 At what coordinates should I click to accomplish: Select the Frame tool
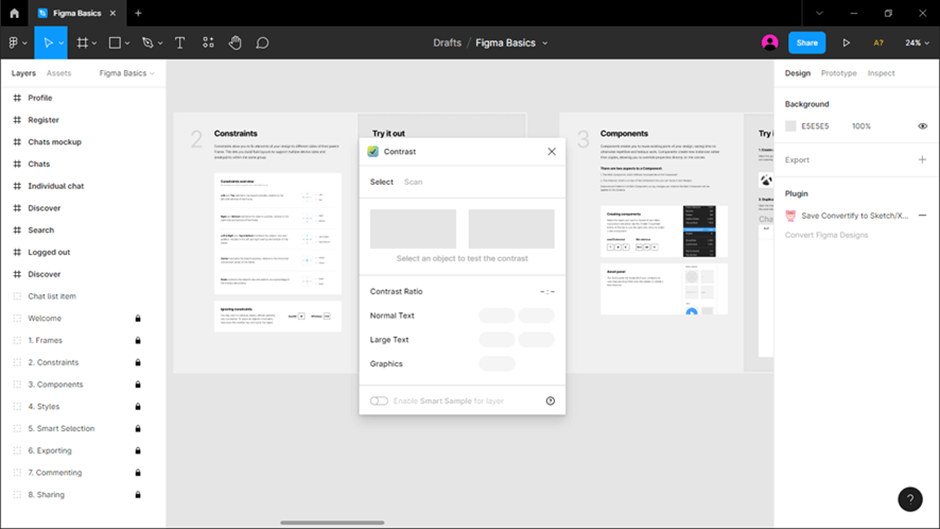(82, 43)
